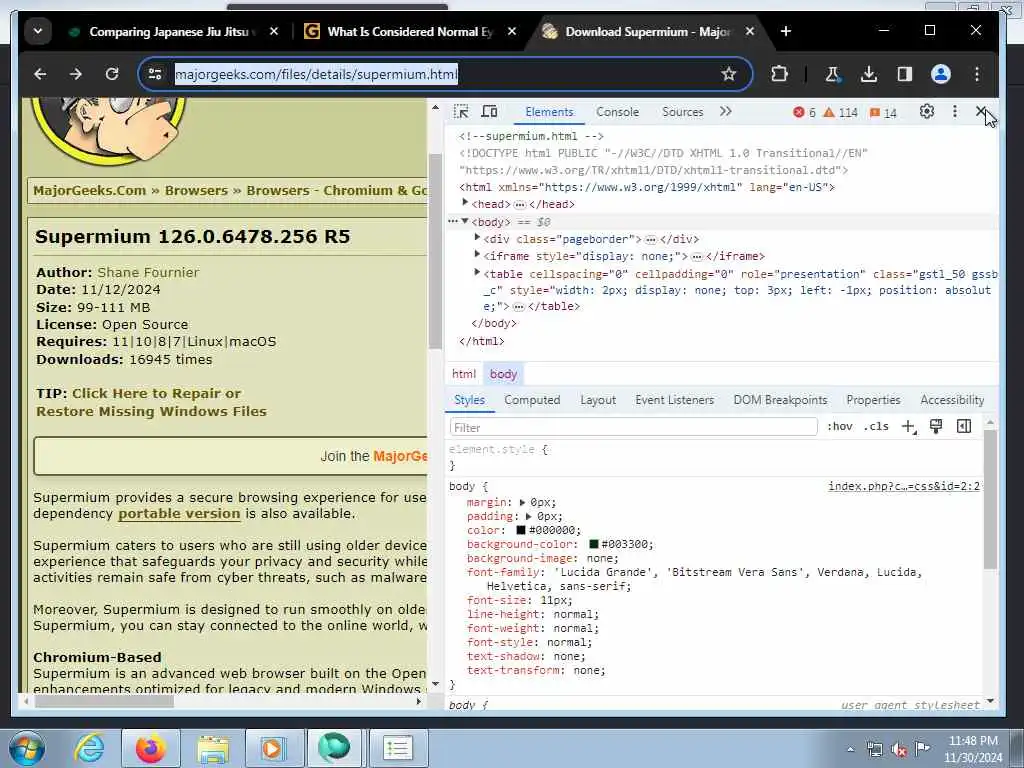Image resolution: width=1024 pixels, height=768 pixels.
Task: Click the Repair Missing Windows Files tip
Action: (152, 402)
